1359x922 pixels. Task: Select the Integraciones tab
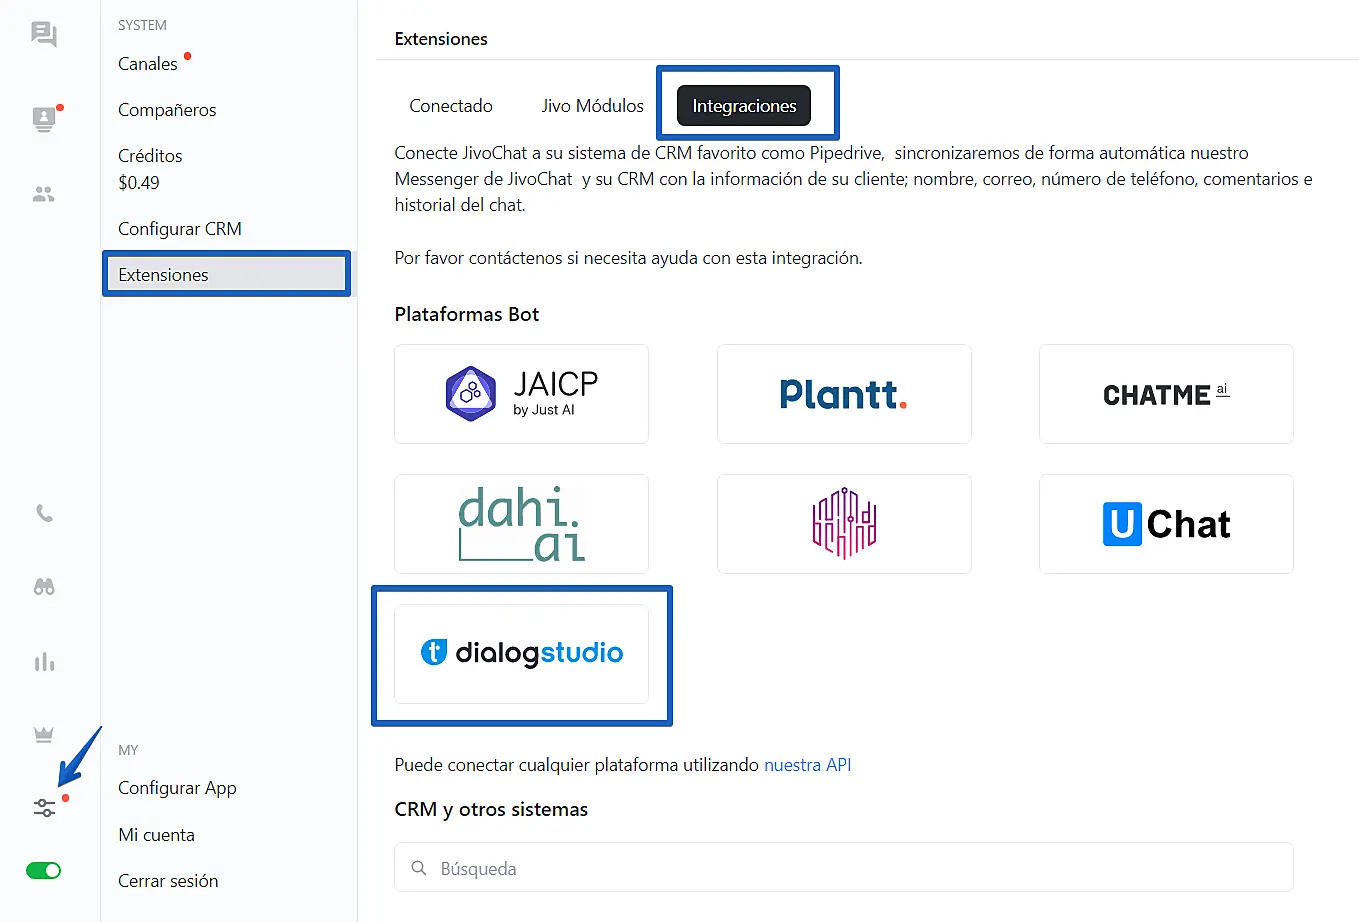pyautogui.click(x=744, y=106)
